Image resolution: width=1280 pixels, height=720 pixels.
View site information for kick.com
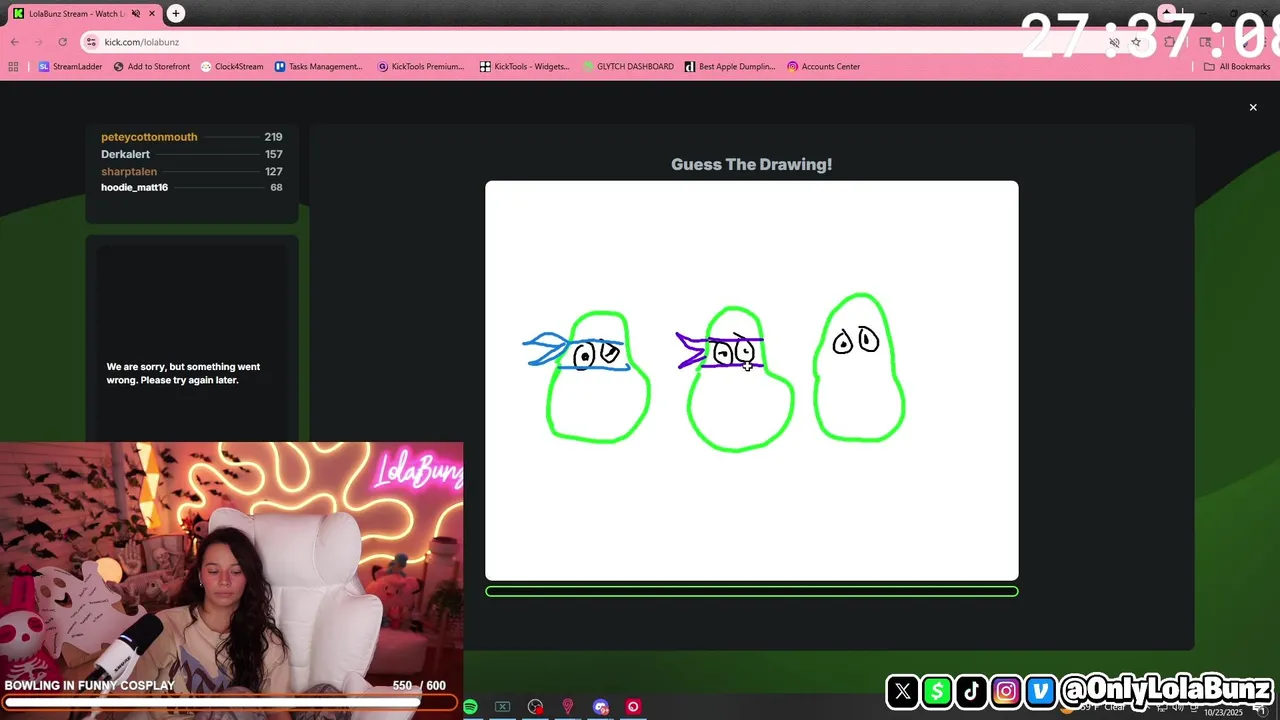[x=91, y=42]
